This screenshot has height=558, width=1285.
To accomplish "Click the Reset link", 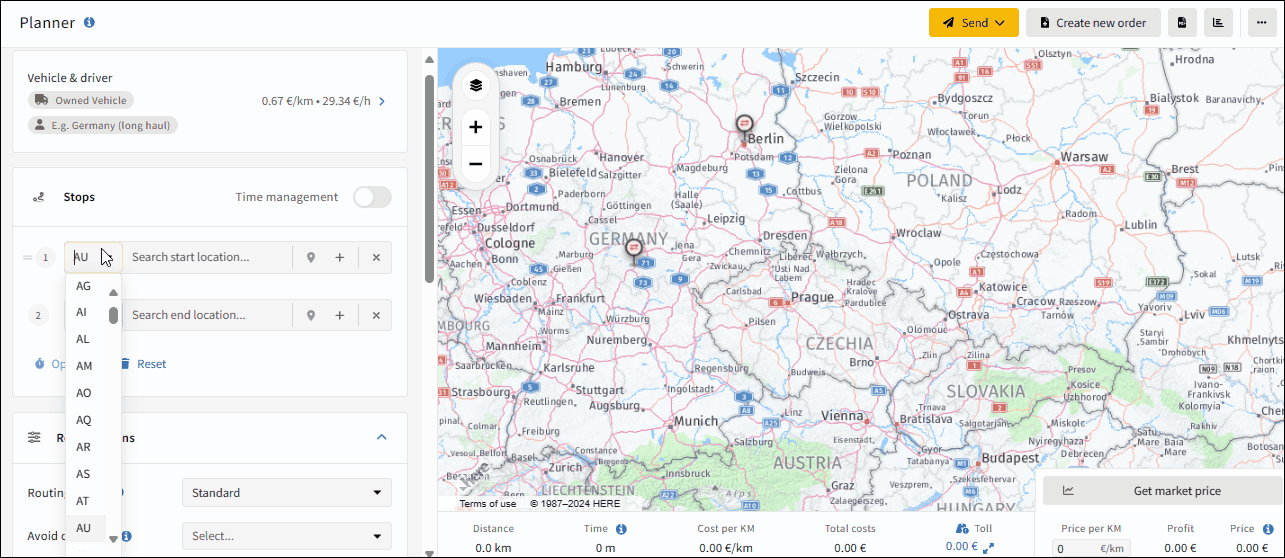I will [143, 364].
